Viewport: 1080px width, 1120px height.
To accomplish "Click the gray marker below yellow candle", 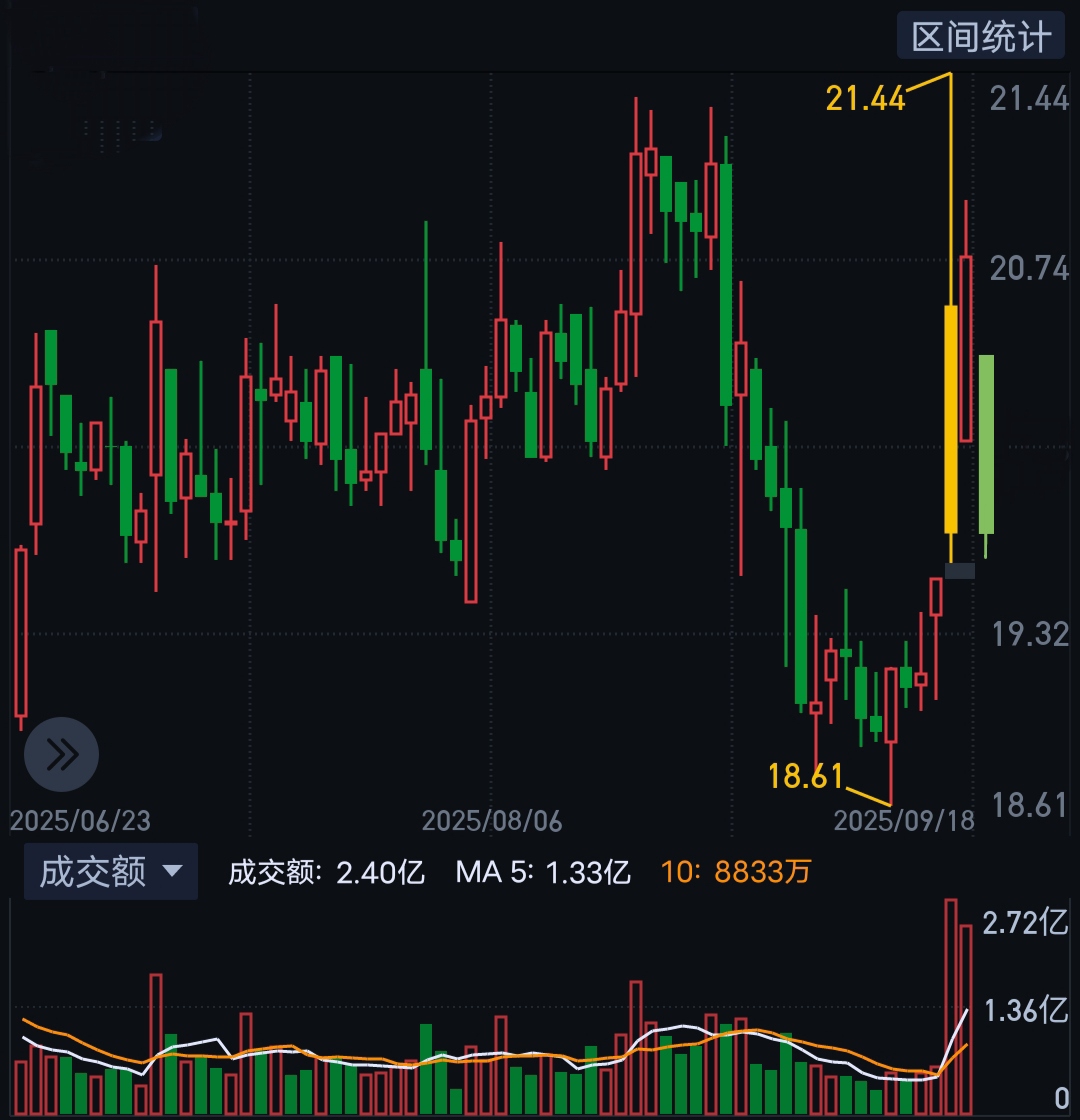I will 959,571.
